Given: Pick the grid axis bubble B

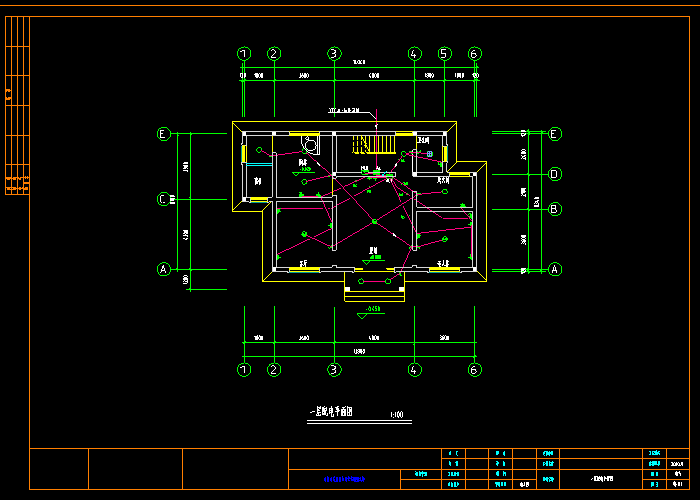Looking at the screenshot, I should (x=554, y=209).
